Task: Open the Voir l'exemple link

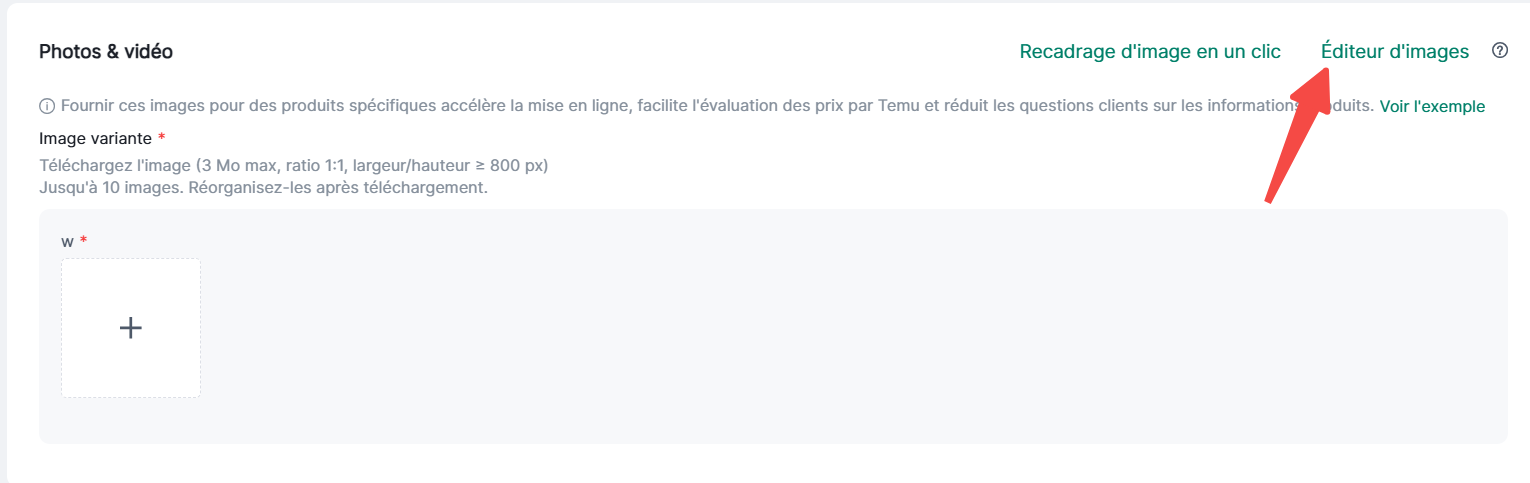Action: [1432, 106]
